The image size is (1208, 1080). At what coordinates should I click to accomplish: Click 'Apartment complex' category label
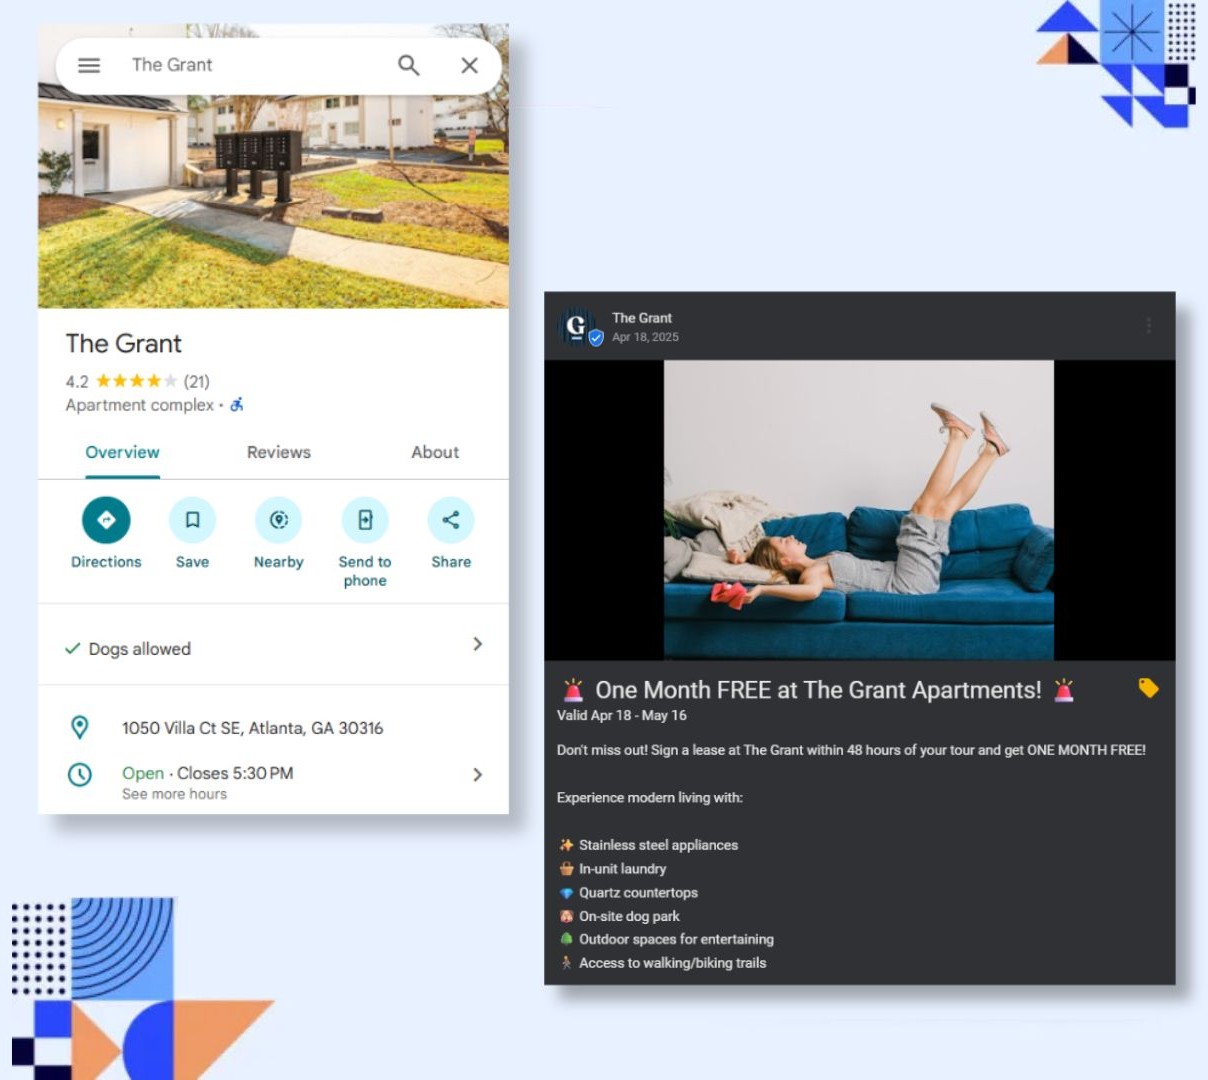pyautogui.click(x=140, y=405)
